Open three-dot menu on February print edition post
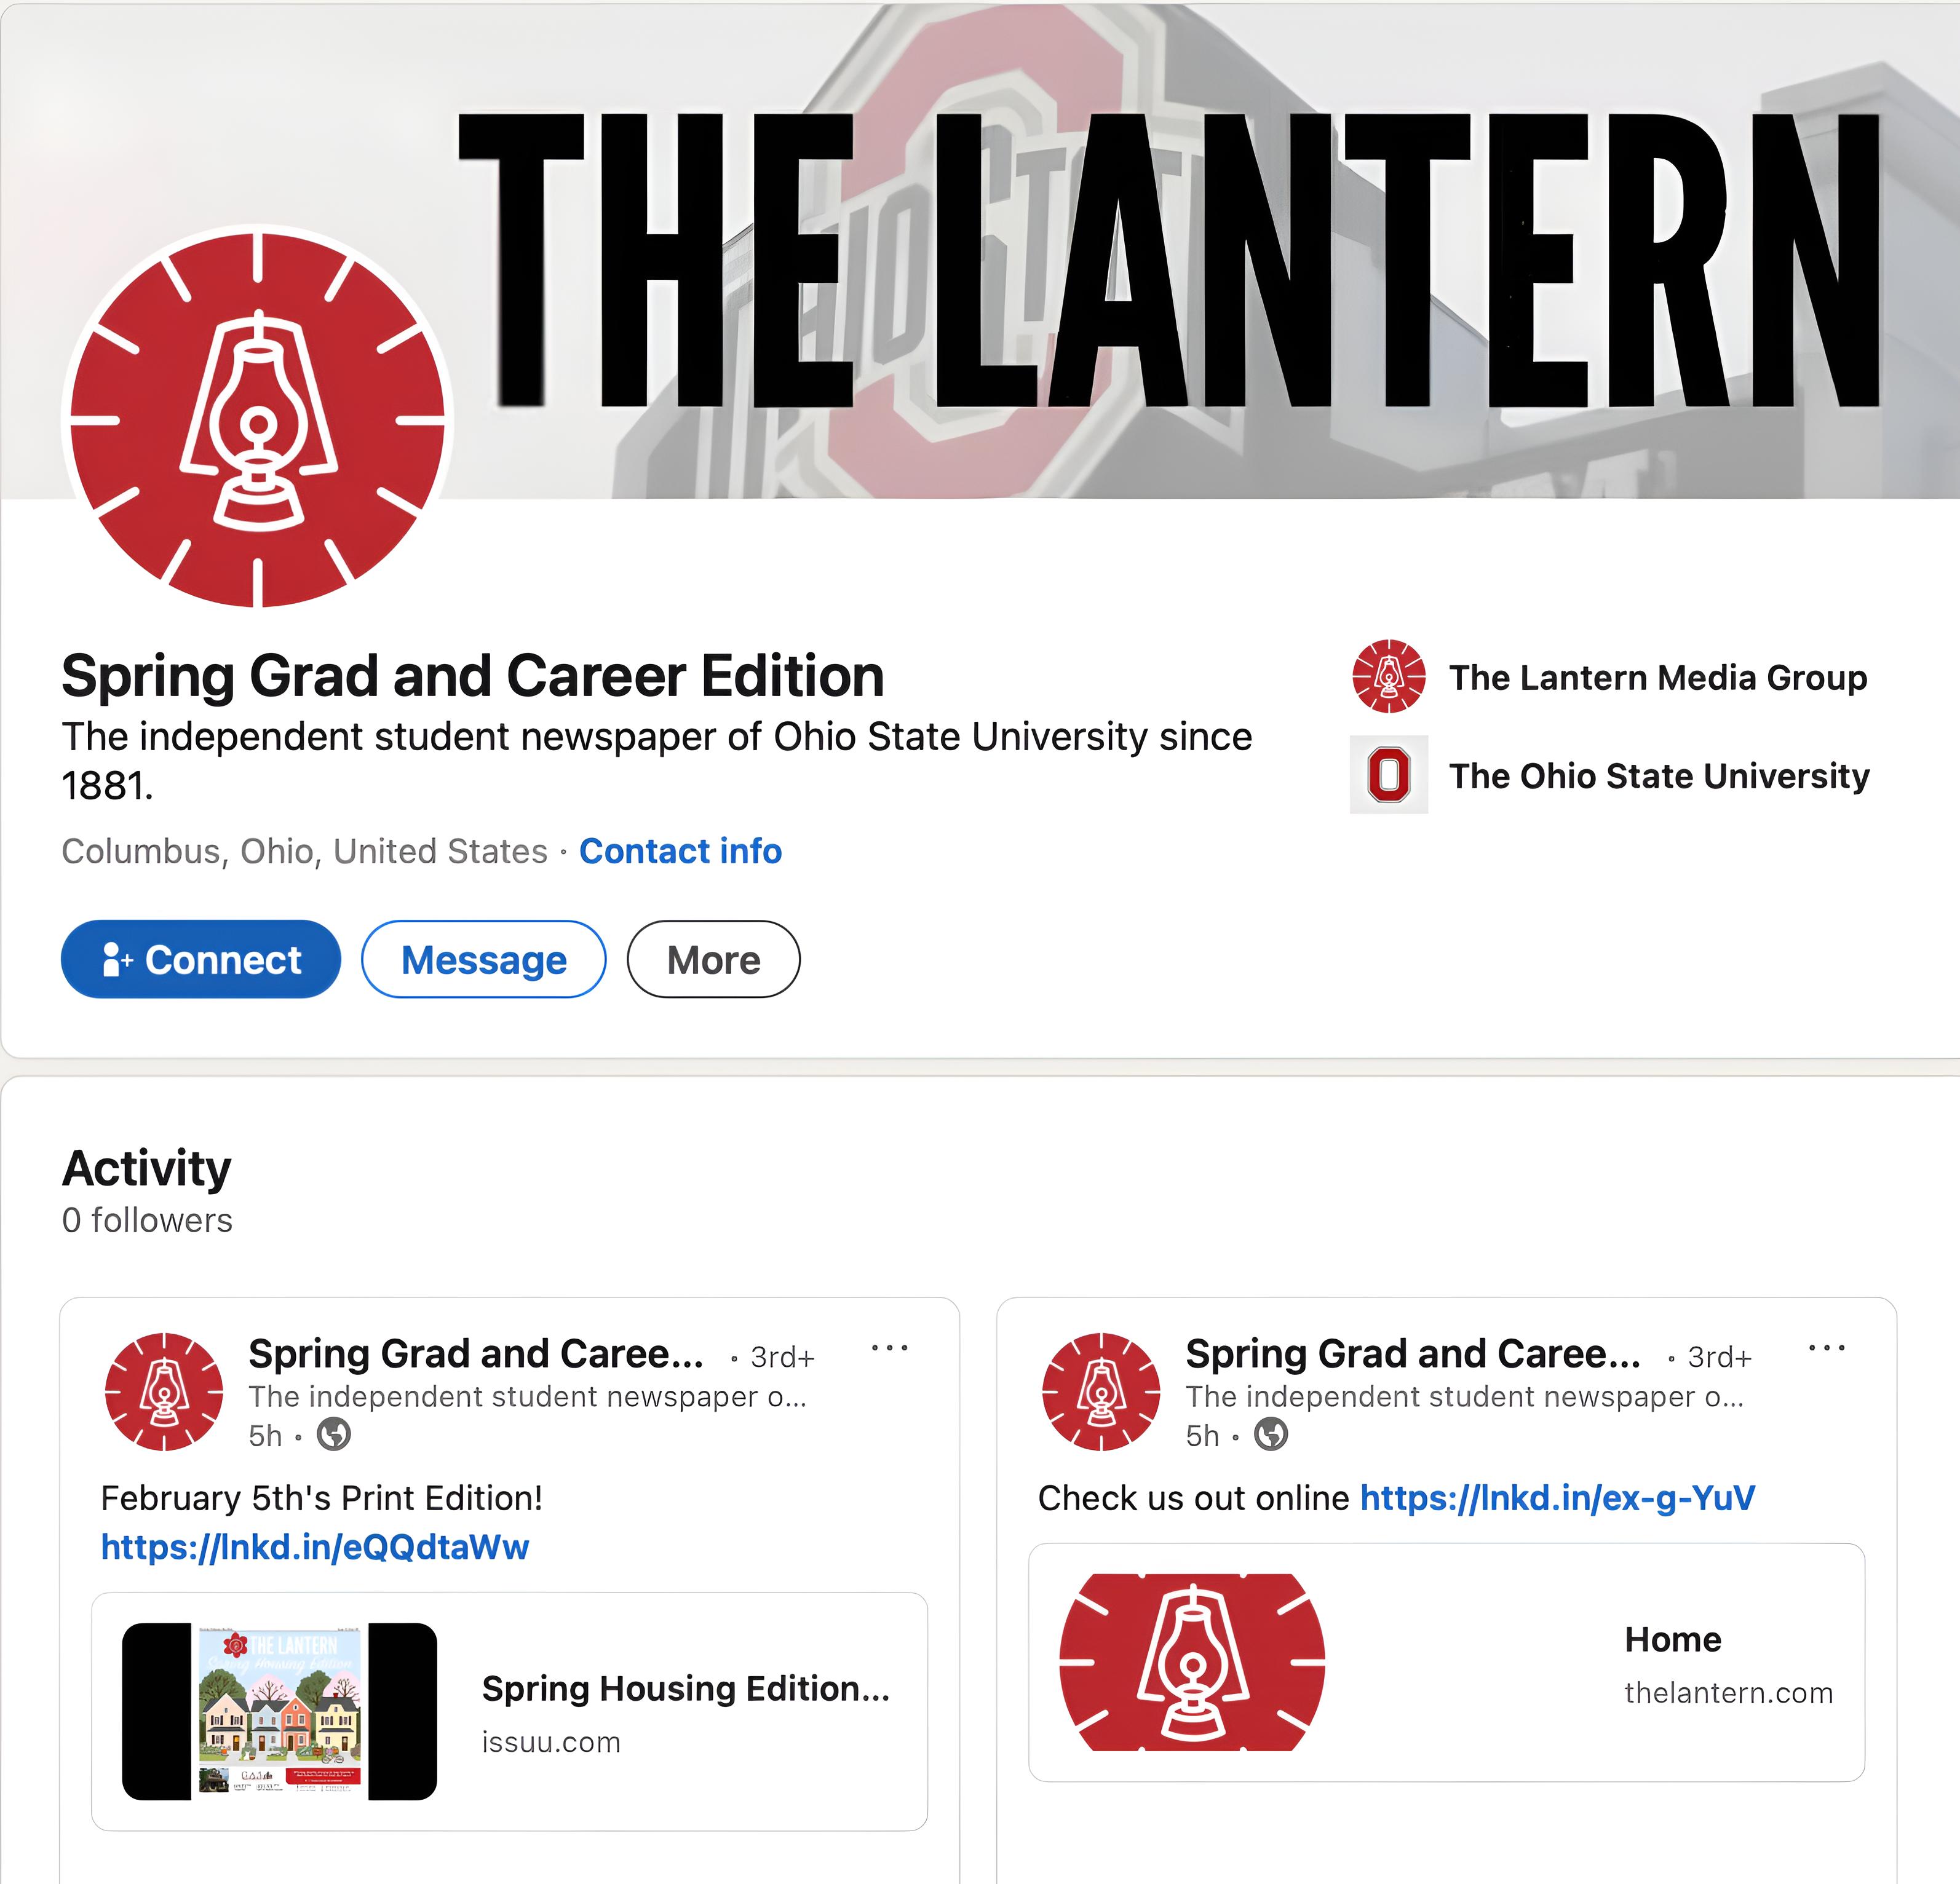The height and width of the screenshot is (1884, 1960). click(889, 1348)
